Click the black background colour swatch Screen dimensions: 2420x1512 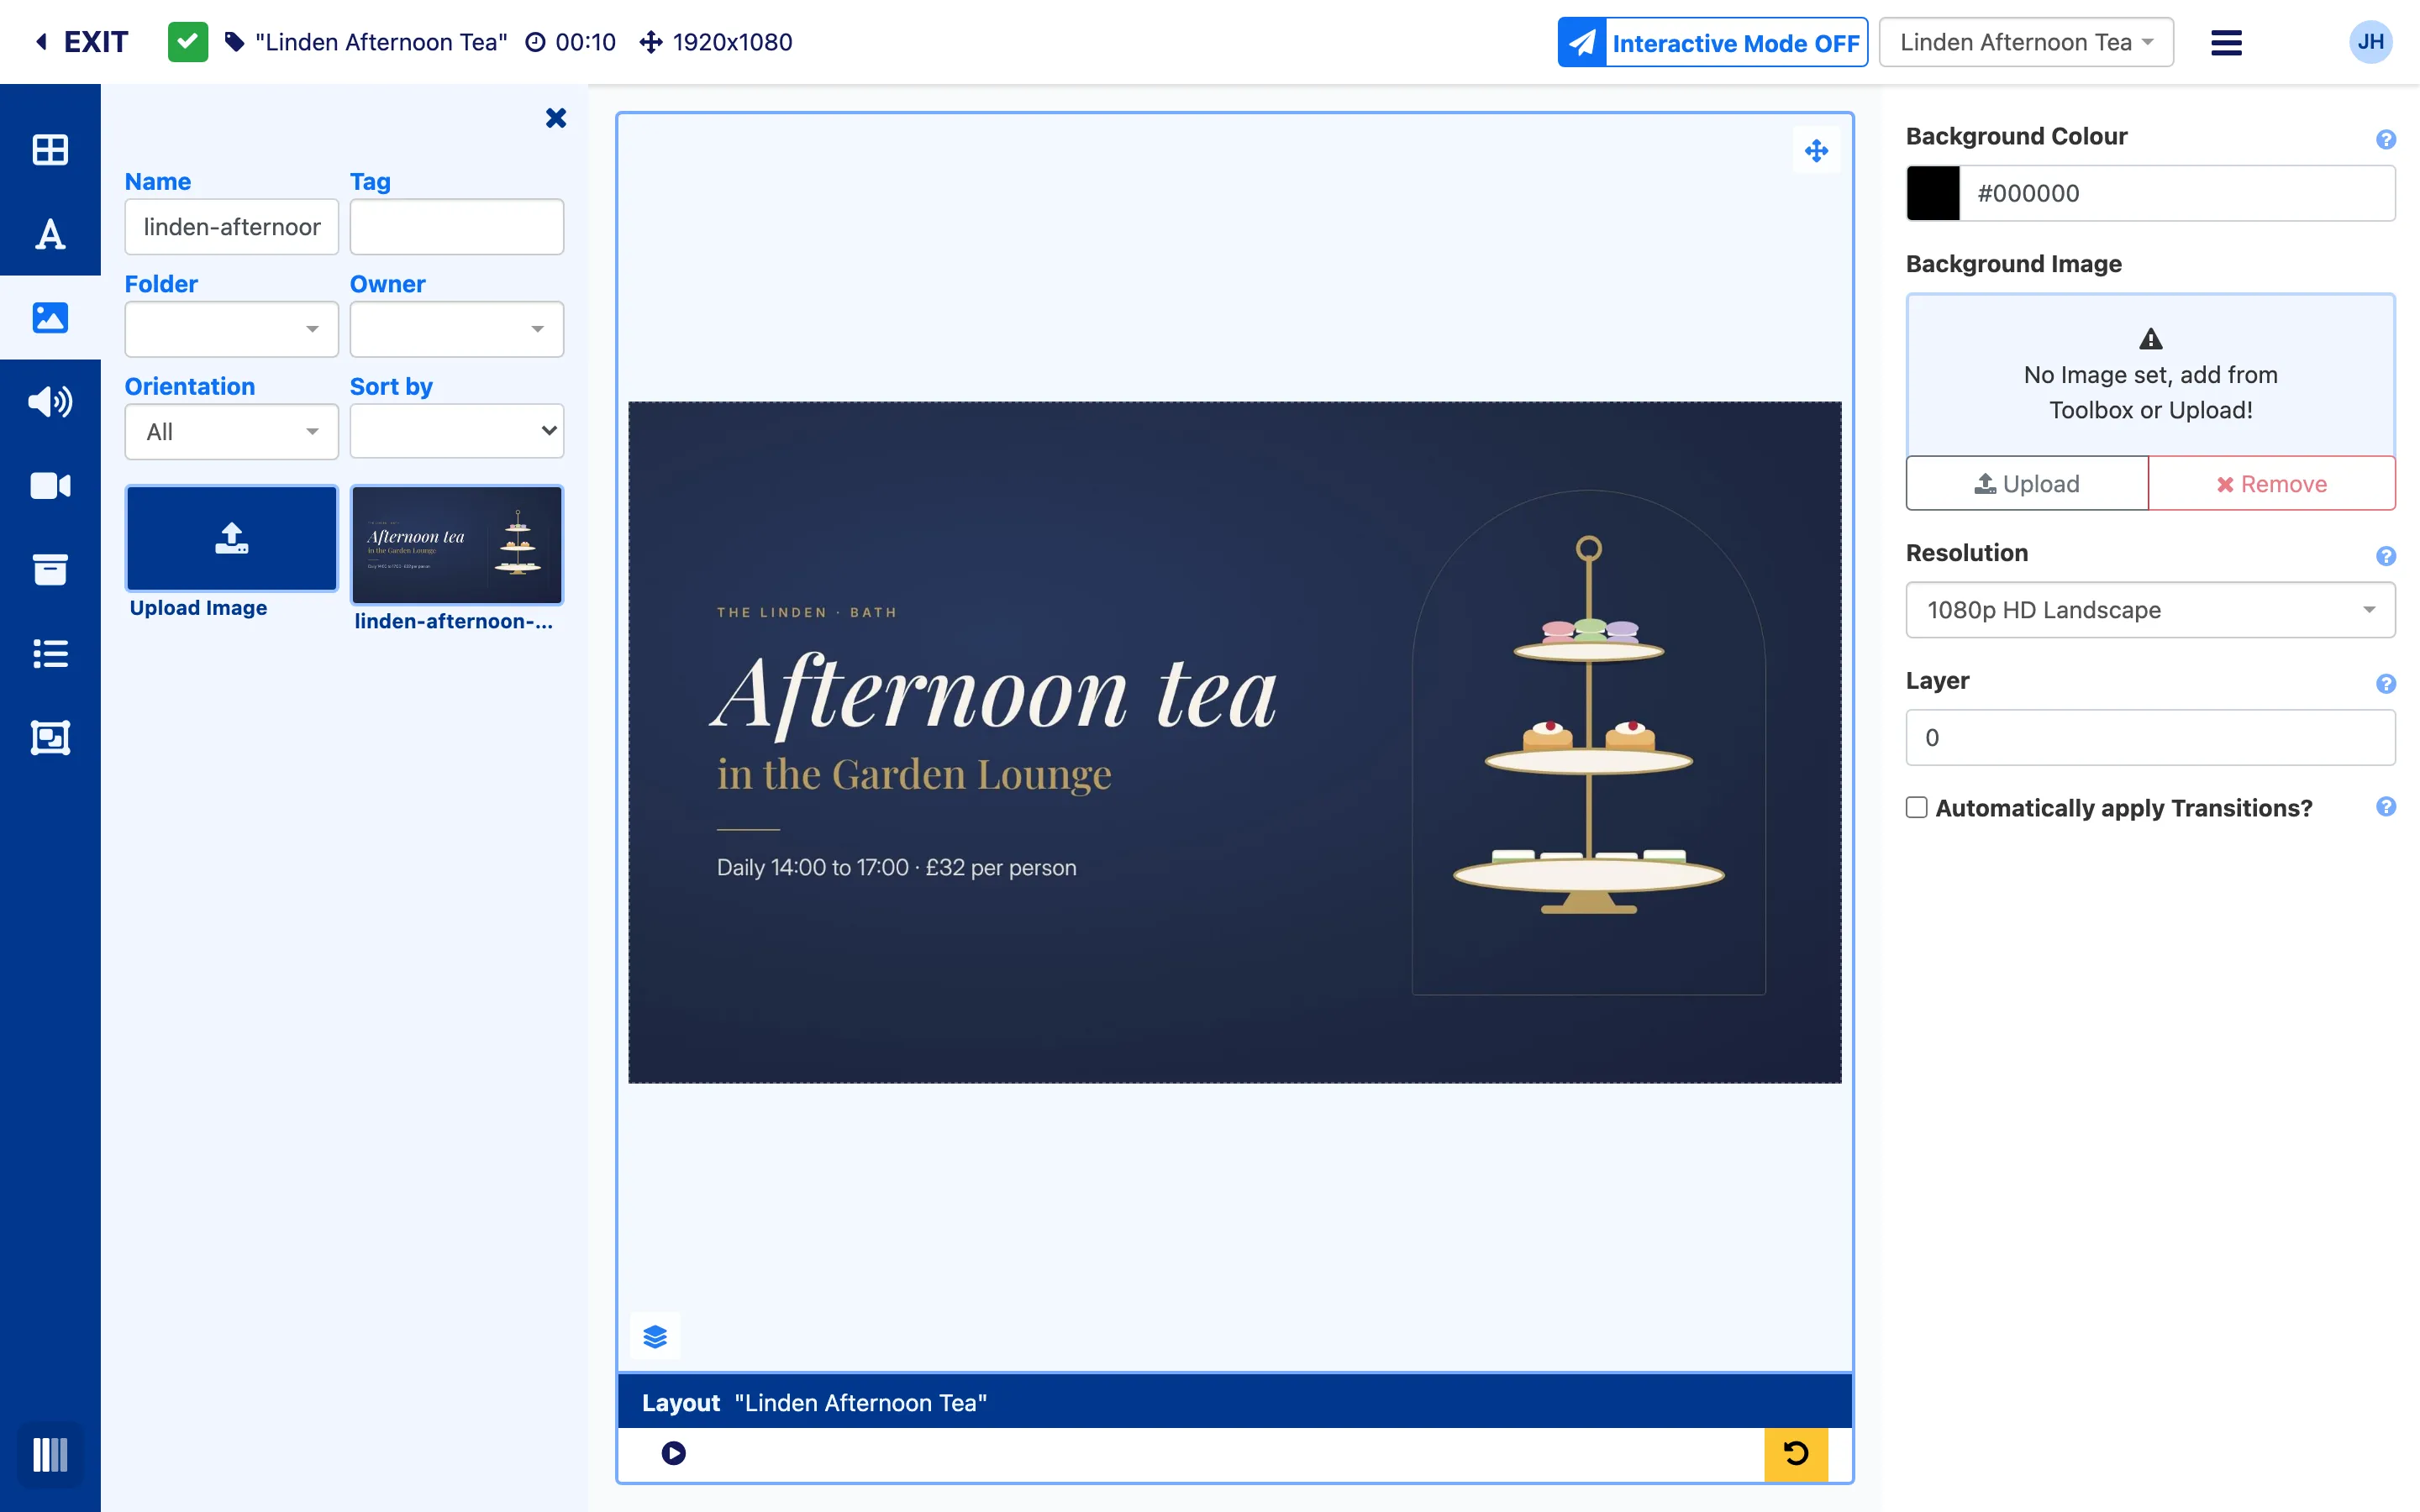[1933, 193]
